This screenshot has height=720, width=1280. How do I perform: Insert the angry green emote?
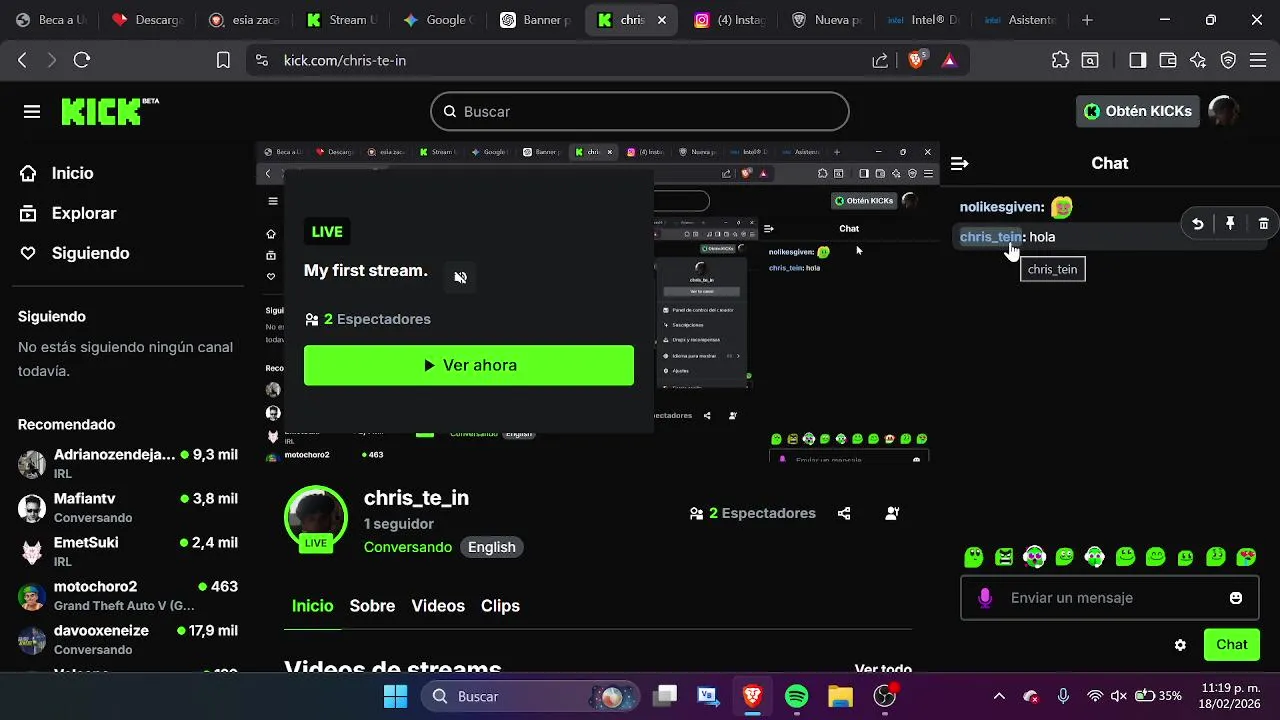point(1004,557)
